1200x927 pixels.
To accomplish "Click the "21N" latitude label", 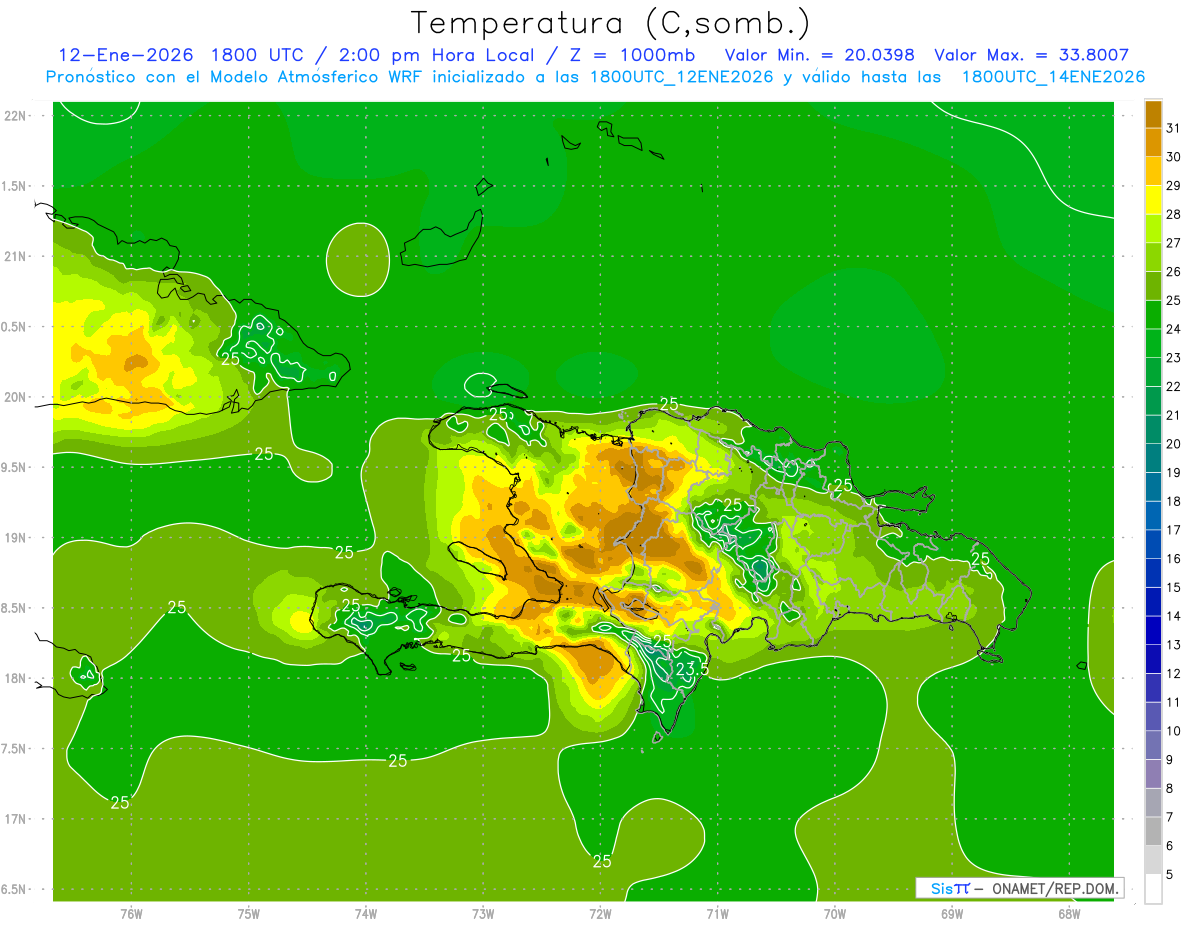I will 15,256.
